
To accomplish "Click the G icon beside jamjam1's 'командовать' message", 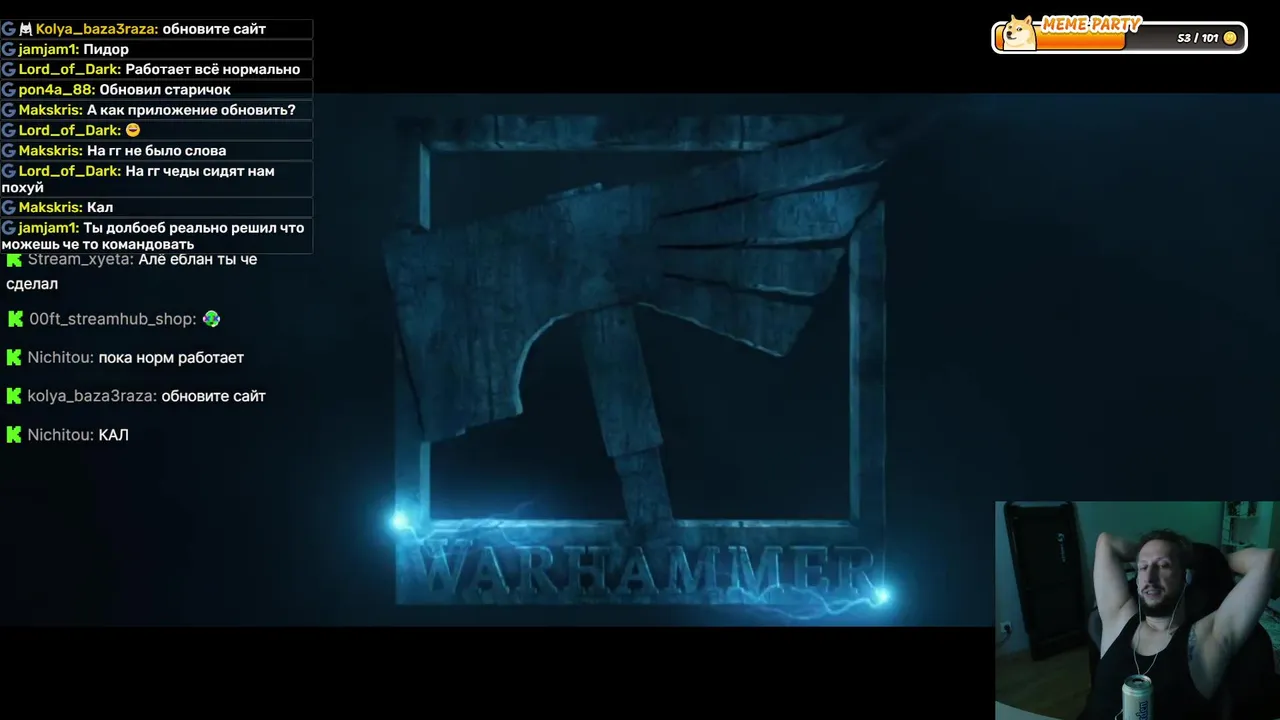I will (x=8, y=228).
